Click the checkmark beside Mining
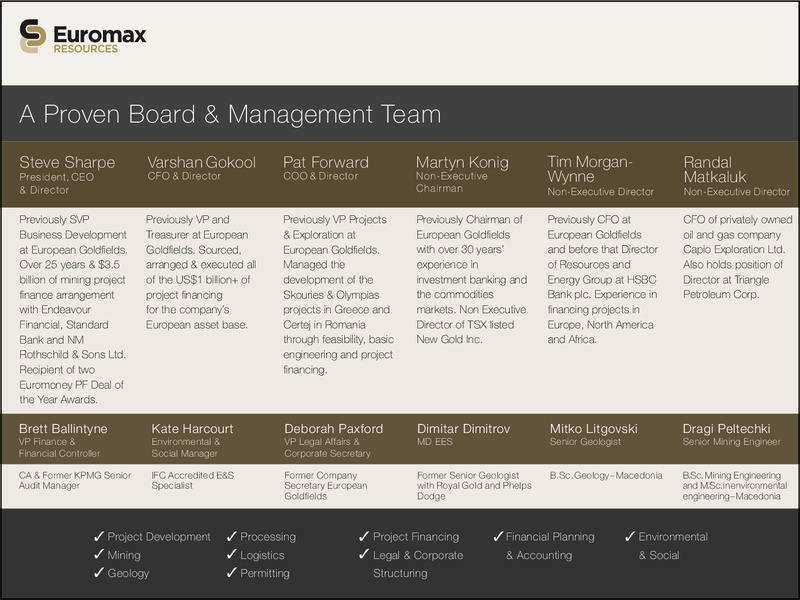Image resolution: width=800 pixels, height=600 pixels. [x=99, y=555]
